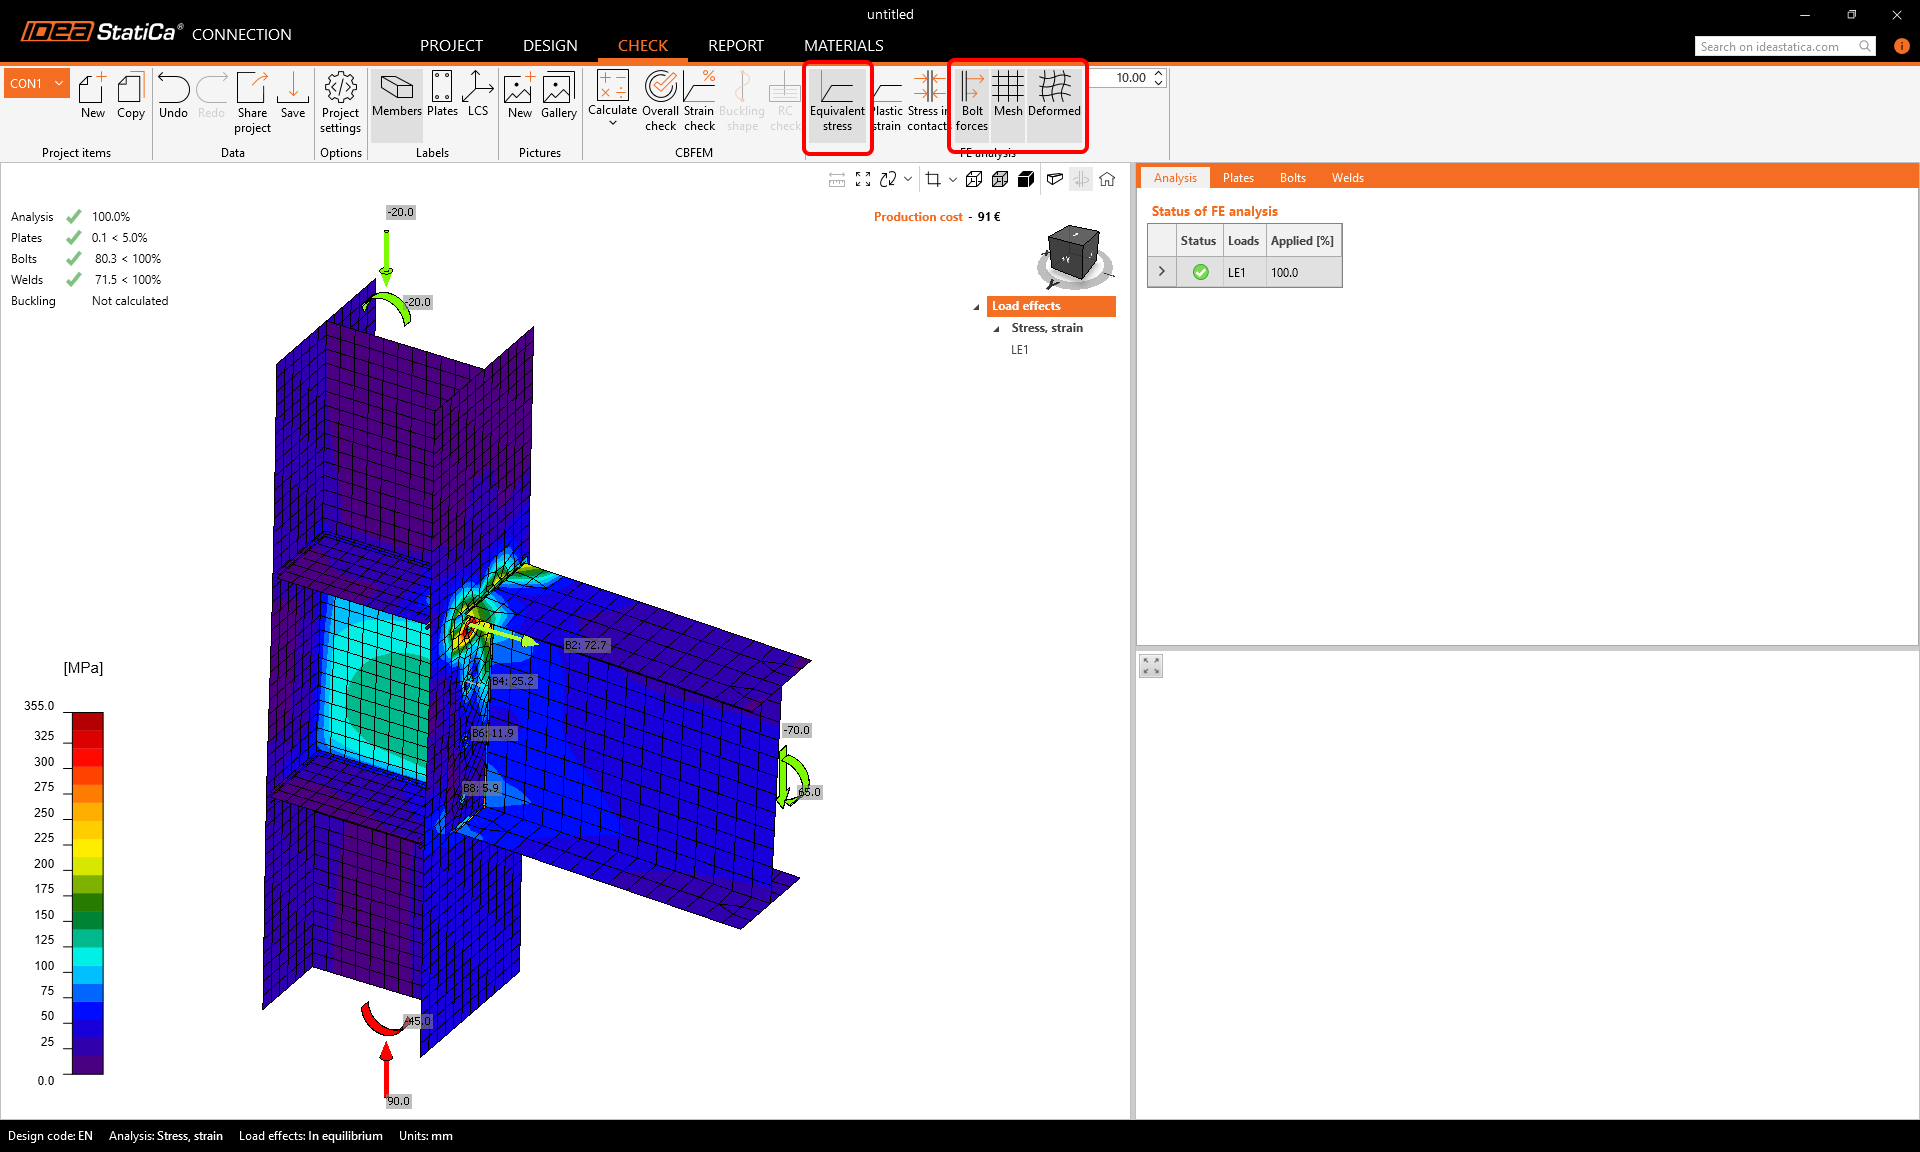The height and width of the screenshot is (1152, 1920).
Task: Show the Deformed shape
Action: click(x=1053, y=100)
